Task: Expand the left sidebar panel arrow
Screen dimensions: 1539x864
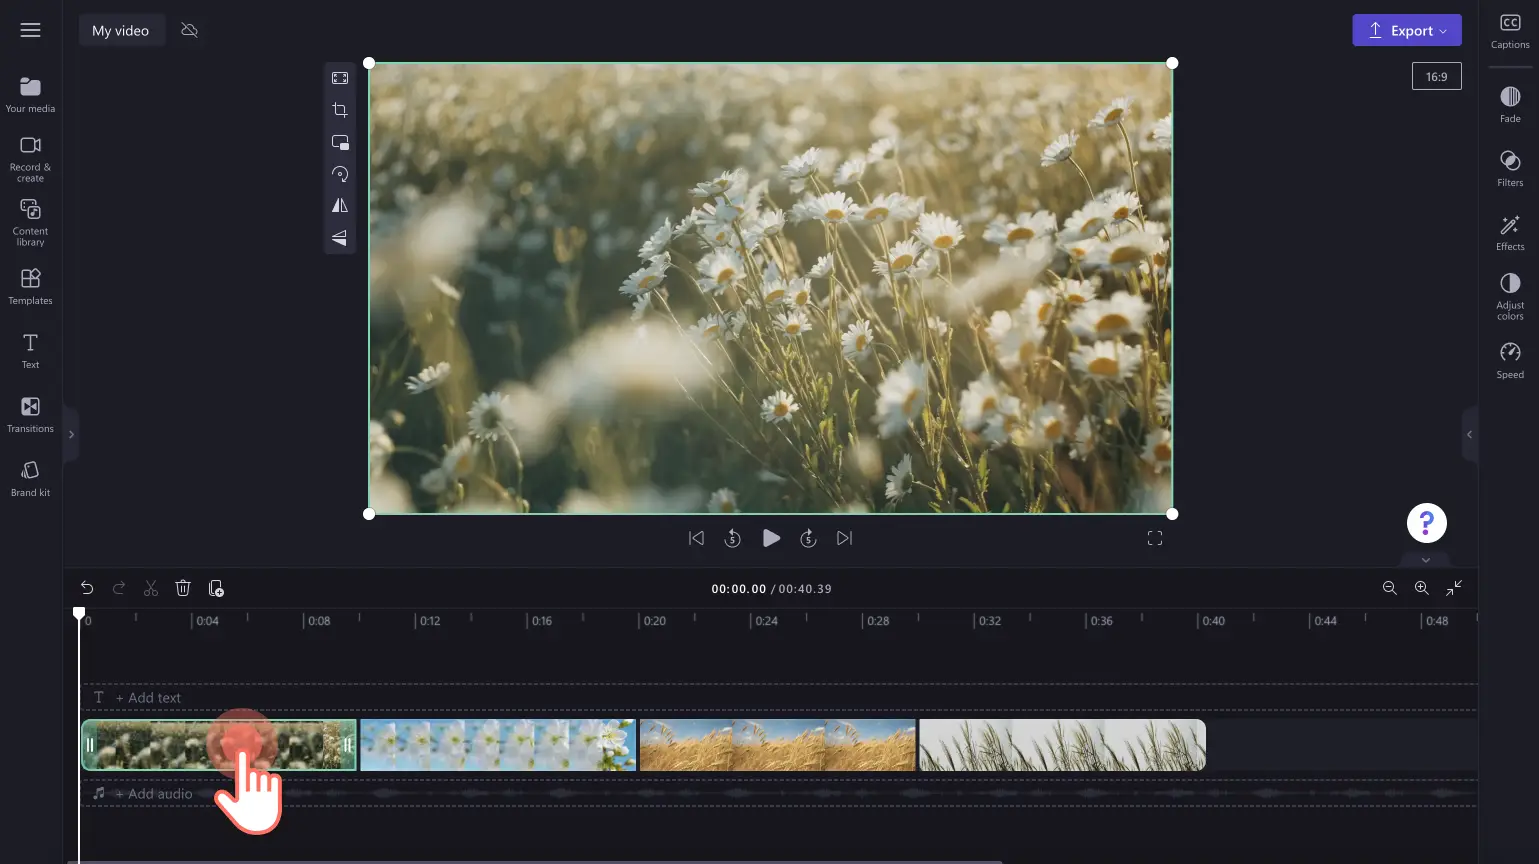Action: click(71, 434)
